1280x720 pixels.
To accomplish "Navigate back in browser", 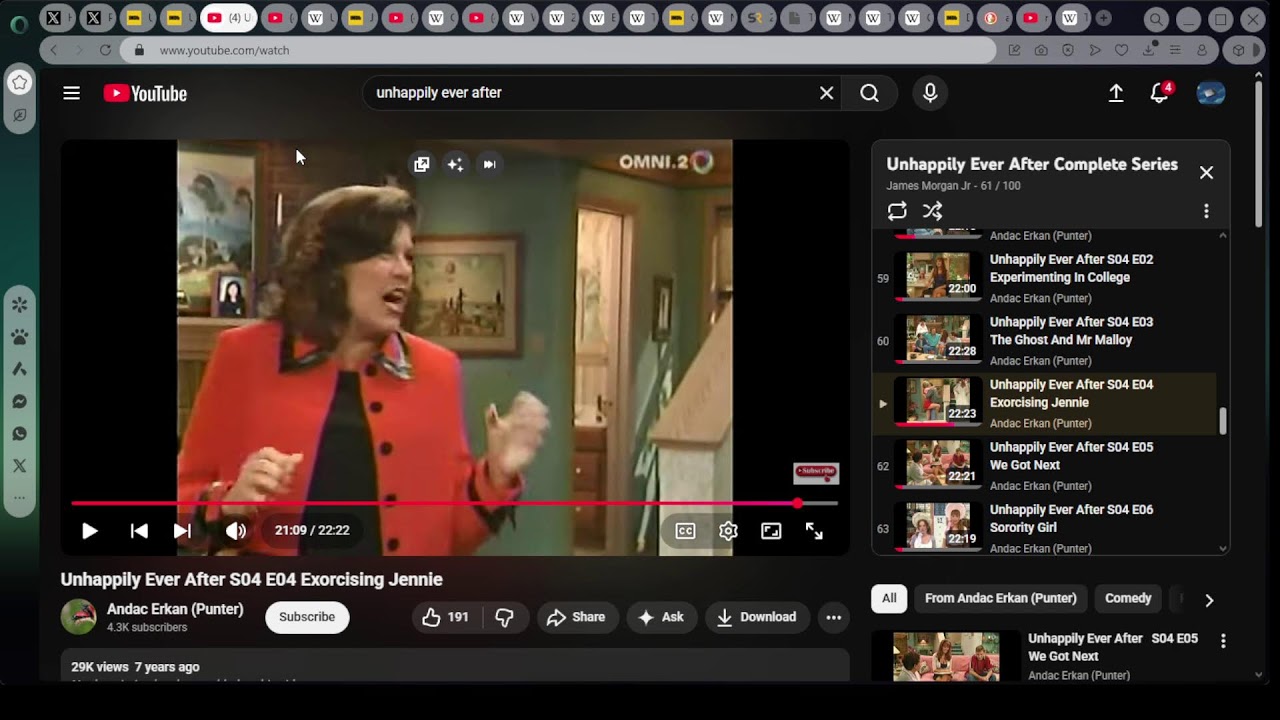I will (54, 50).
